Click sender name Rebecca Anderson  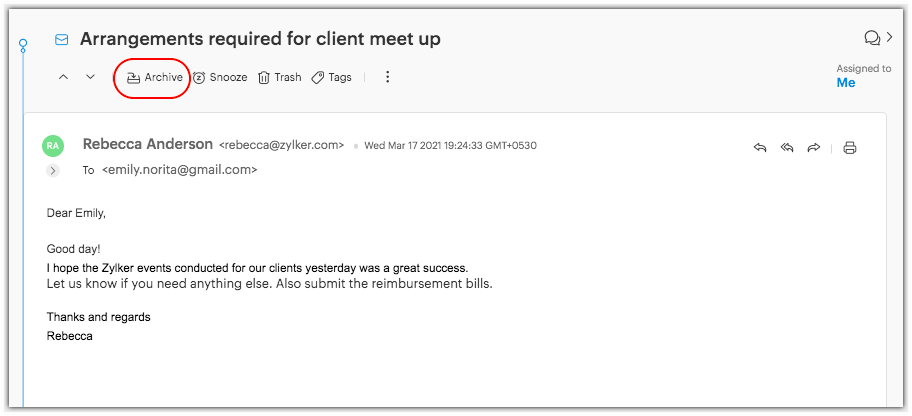point(148,144)
